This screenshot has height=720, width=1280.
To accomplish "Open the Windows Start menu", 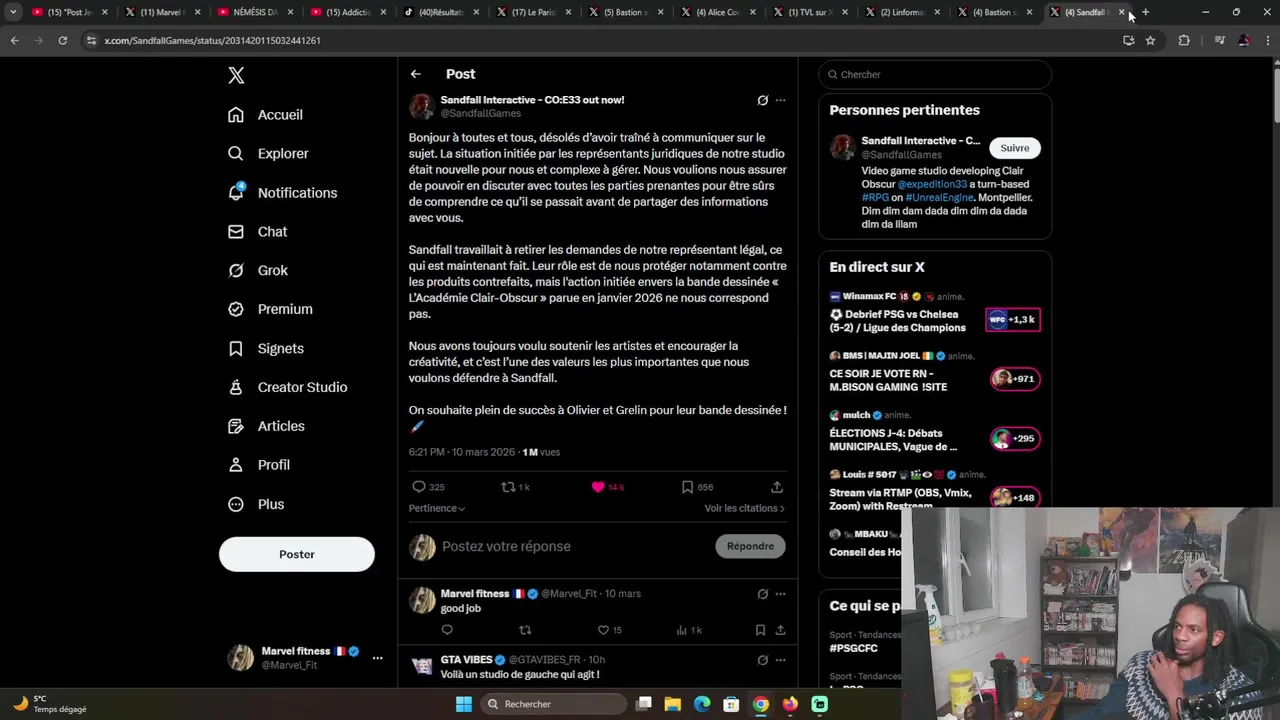I will [x=464, y=704].
